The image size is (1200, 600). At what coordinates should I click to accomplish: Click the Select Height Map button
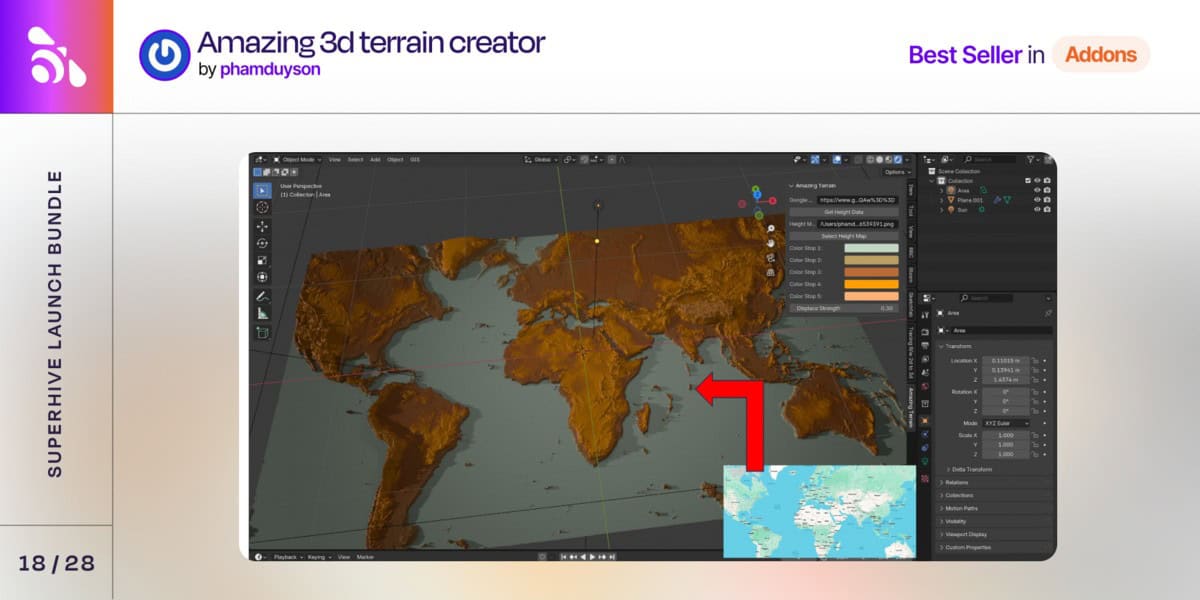coord(844,236)
